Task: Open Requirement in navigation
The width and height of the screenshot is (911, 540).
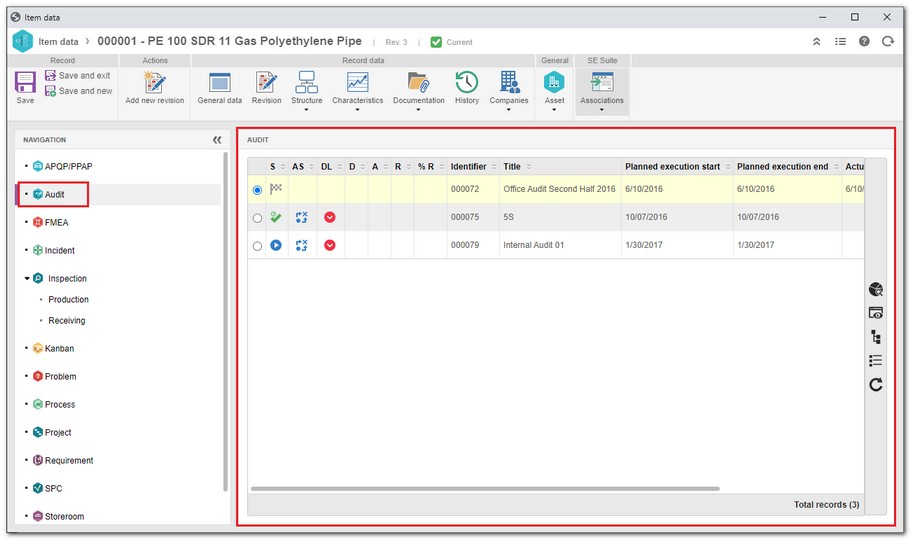Action: coord(63,460)
